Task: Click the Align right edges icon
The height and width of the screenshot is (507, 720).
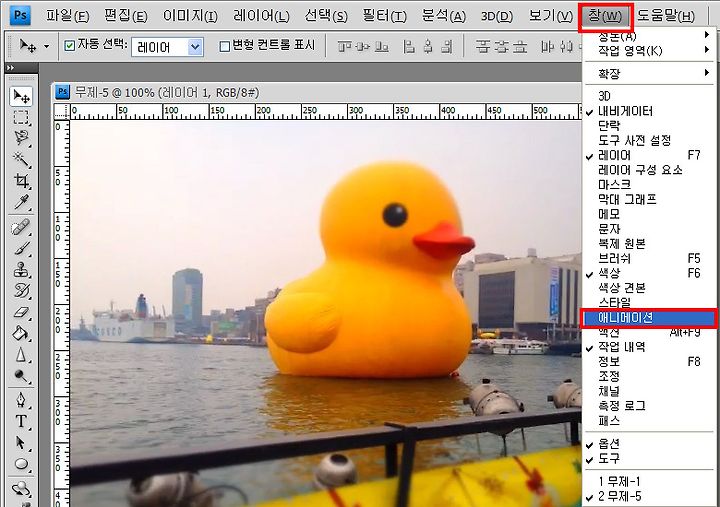Action: 446,46
